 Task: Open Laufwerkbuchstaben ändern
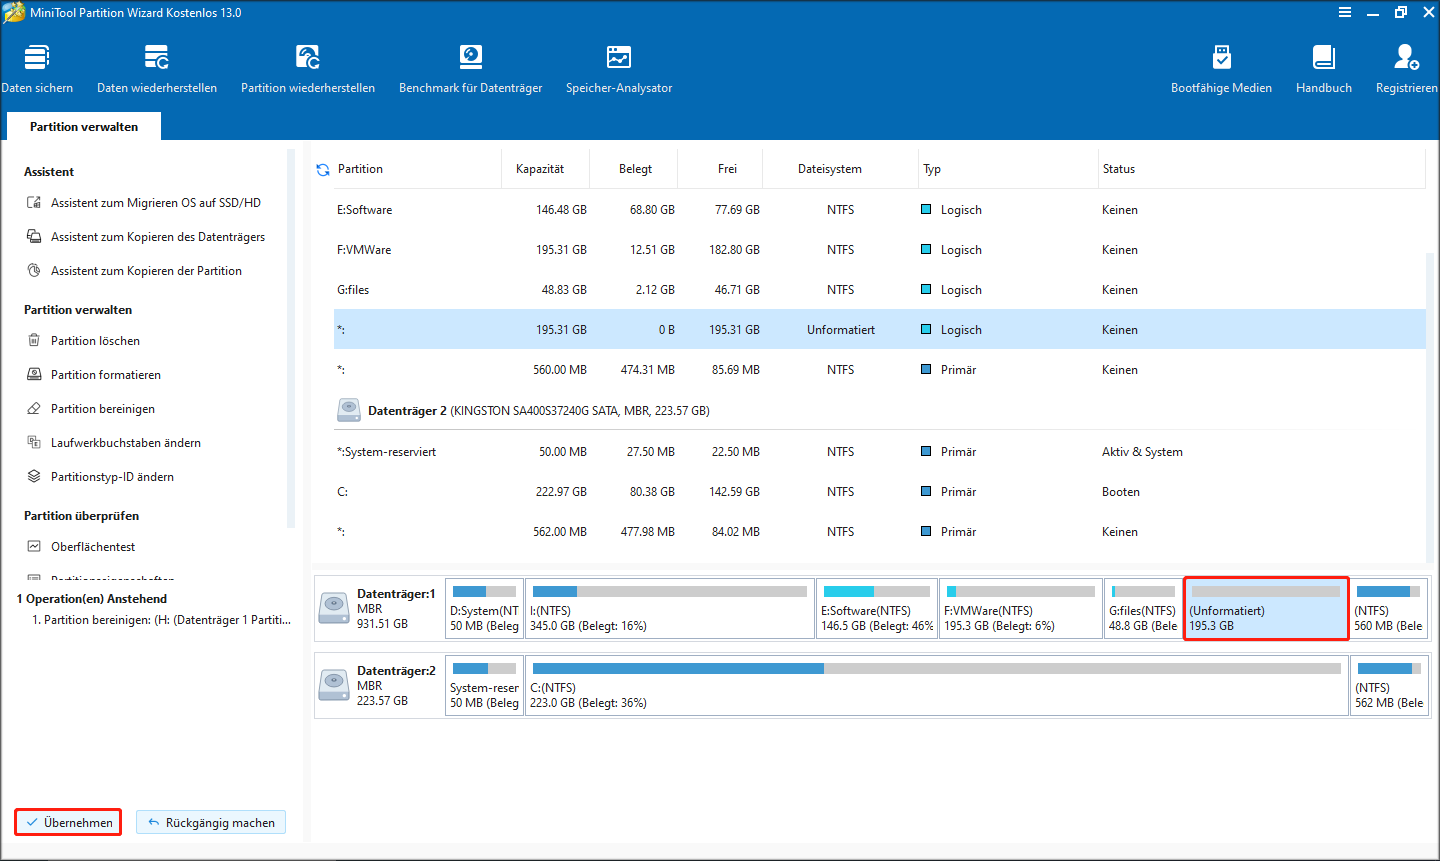pyautogui.click(x=123, y=442)
